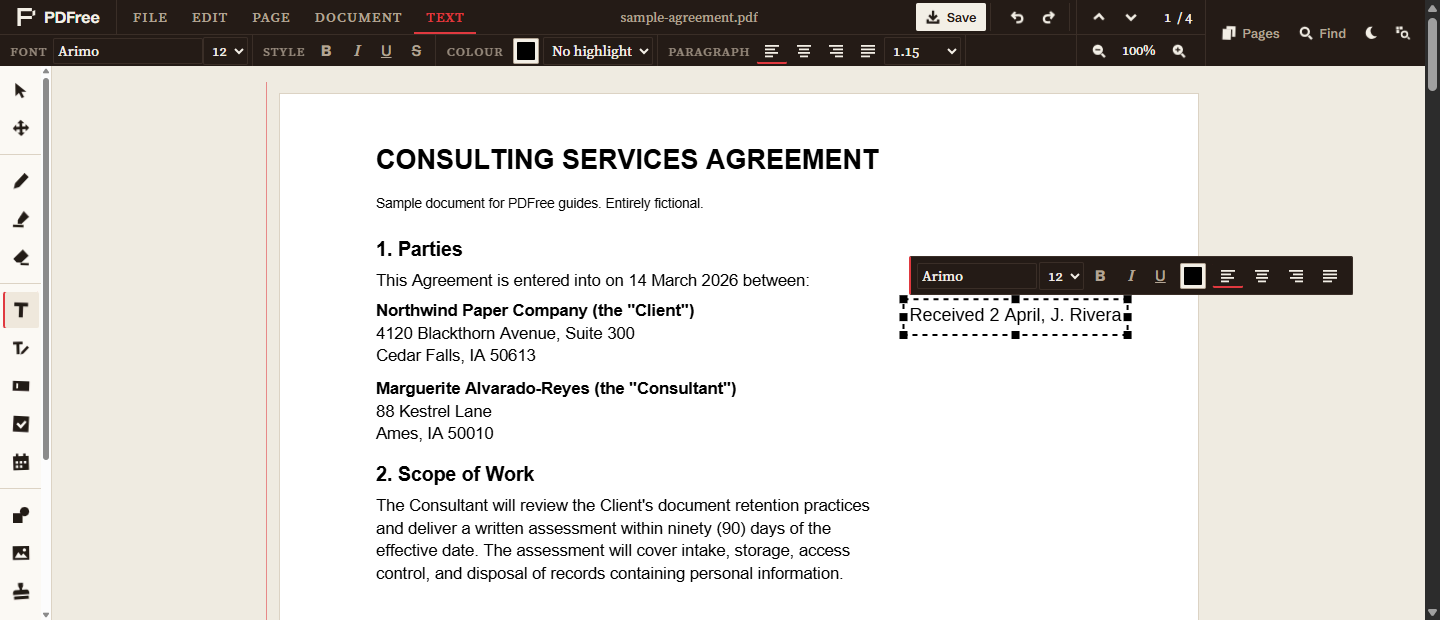
Task: Toggle underline in floating text toolbar
Action: (x=1160, y=276)
